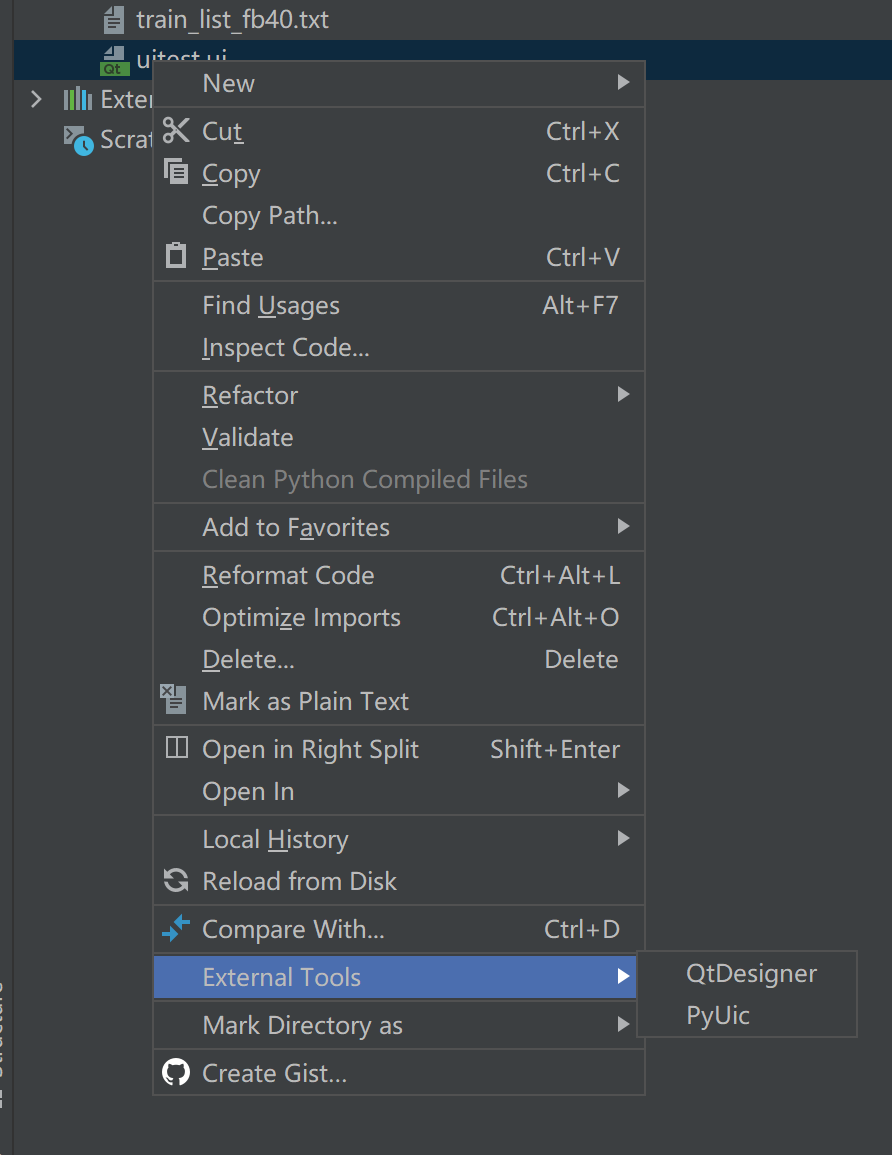Image resolution: width=892 pixels, height=1155 pixels.
Task: Choose Find Usages from the menu
Action: (271, 305)
